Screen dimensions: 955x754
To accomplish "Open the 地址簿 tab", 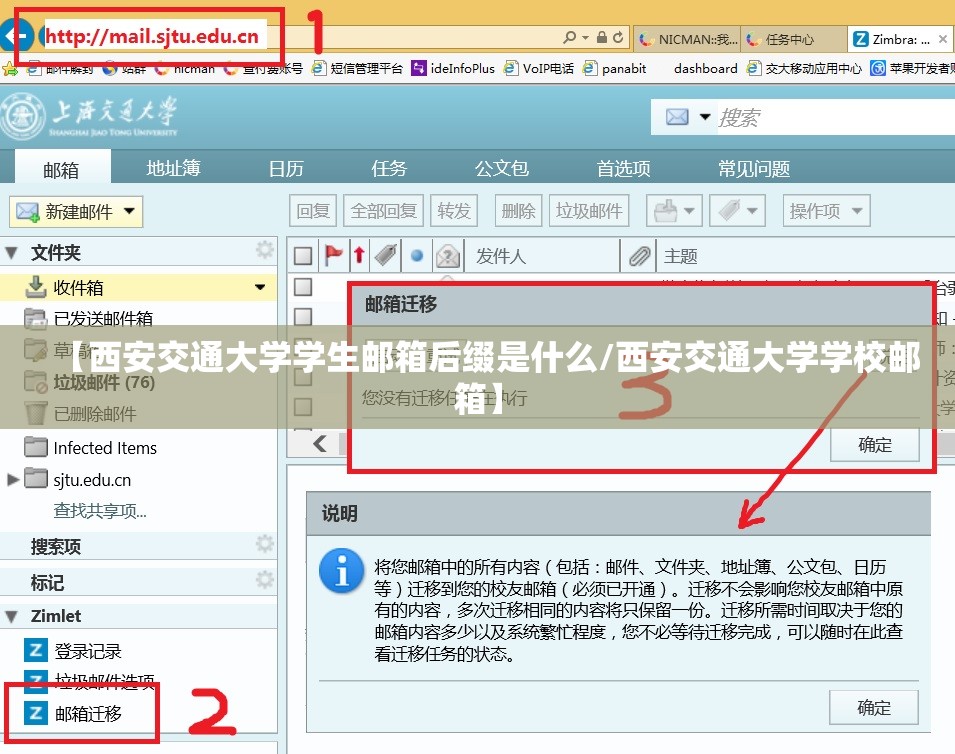I will tap(174, 168).
